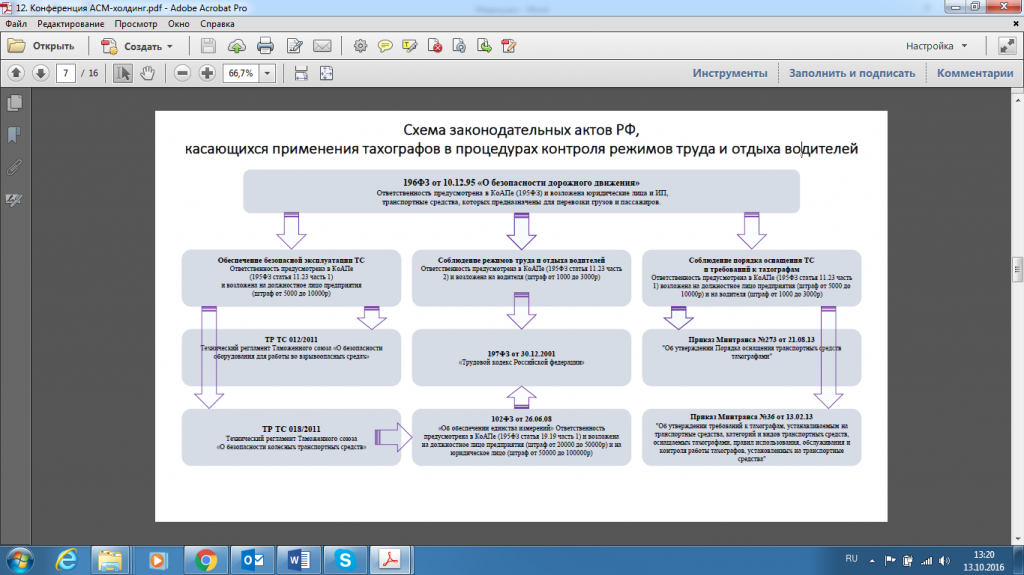This screenshot has width=1024, height=575.
Task: Click the Open folder icon
Action: pos(16,46)
